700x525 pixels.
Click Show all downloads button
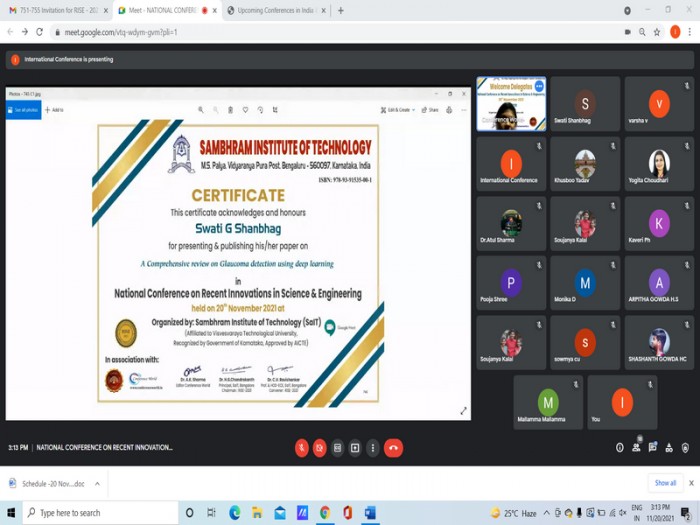point(665,483)
